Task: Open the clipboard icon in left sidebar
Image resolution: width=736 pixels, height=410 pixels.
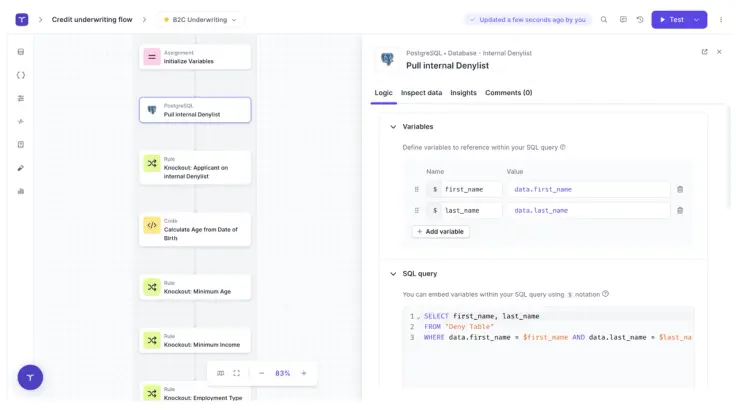Action: click(x=21, y=145)
